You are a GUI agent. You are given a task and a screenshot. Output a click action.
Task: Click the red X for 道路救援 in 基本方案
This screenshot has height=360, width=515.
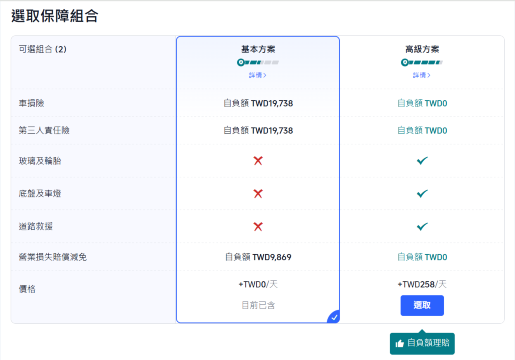click(258, 227)
